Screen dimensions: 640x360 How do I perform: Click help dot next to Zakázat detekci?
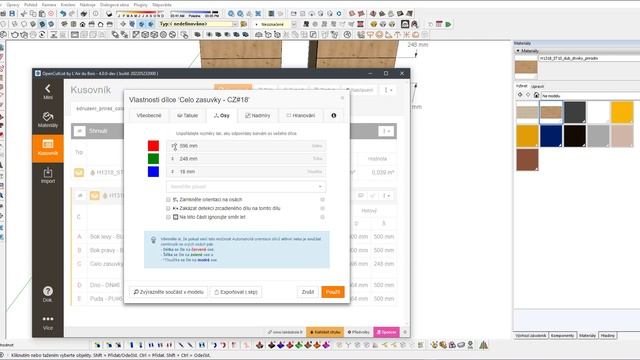tap(322, 209)
